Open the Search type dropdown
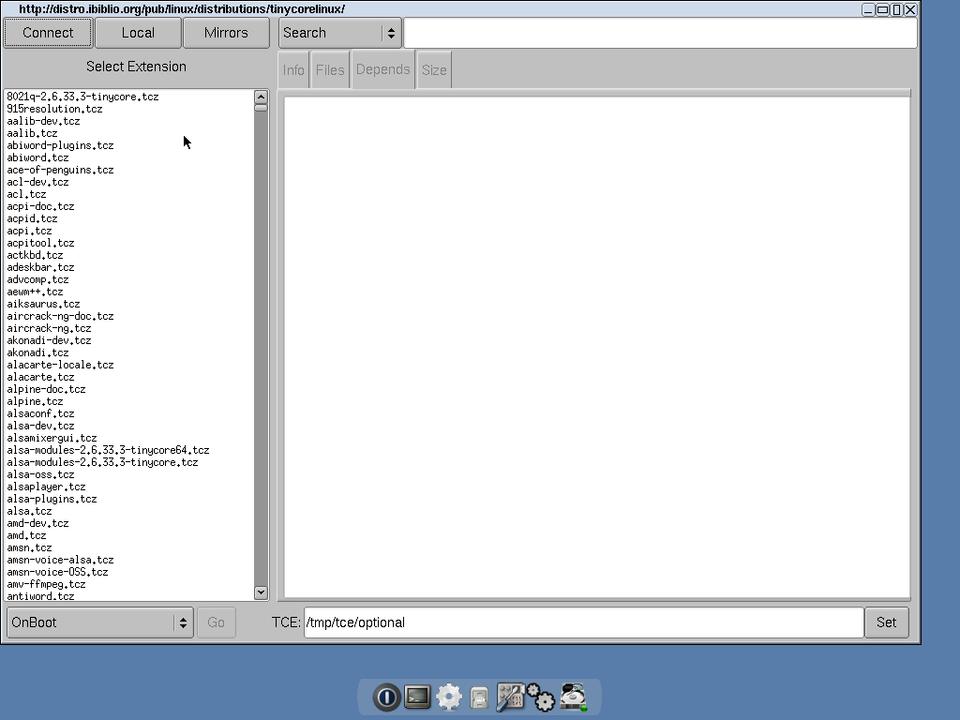The height and width of the screenshot is (720, 960). [x=340, y=33]
